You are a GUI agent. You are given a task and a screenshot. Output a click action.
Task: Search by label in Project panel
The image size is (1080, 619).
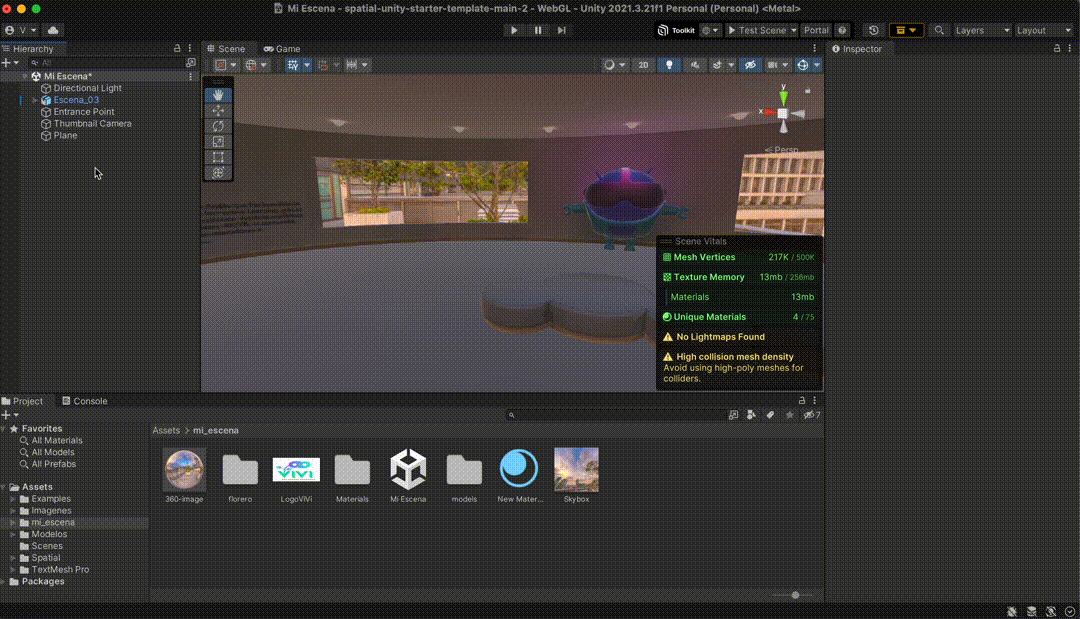[770, 415]
